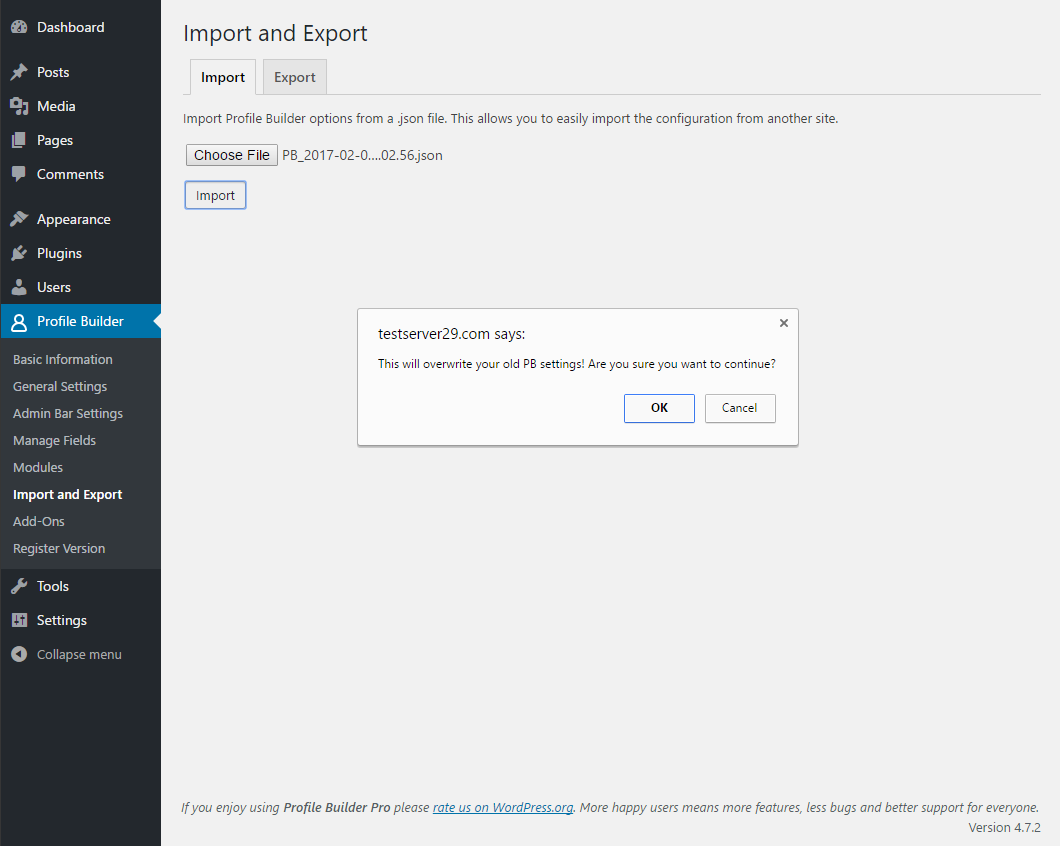Open Settings menu label

[62, 620]
